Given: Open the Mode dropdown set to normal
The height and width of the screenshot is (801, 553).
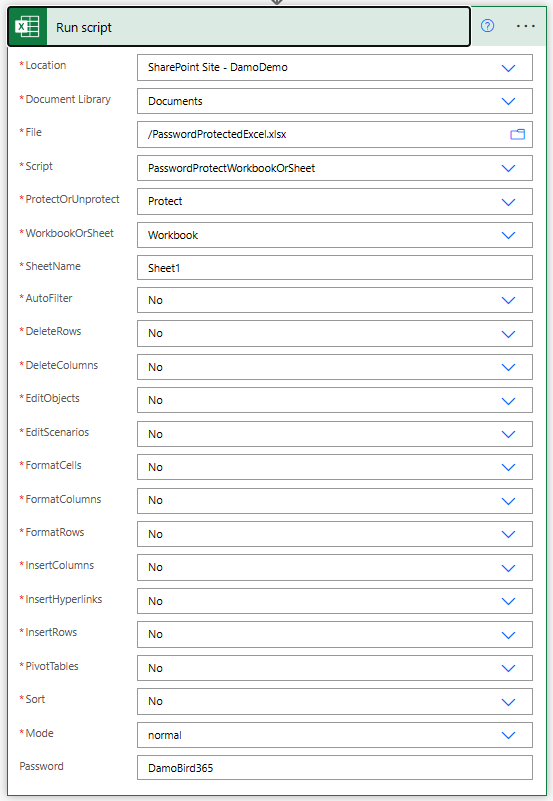Looking at the screenshot, I should coord(334,735).
